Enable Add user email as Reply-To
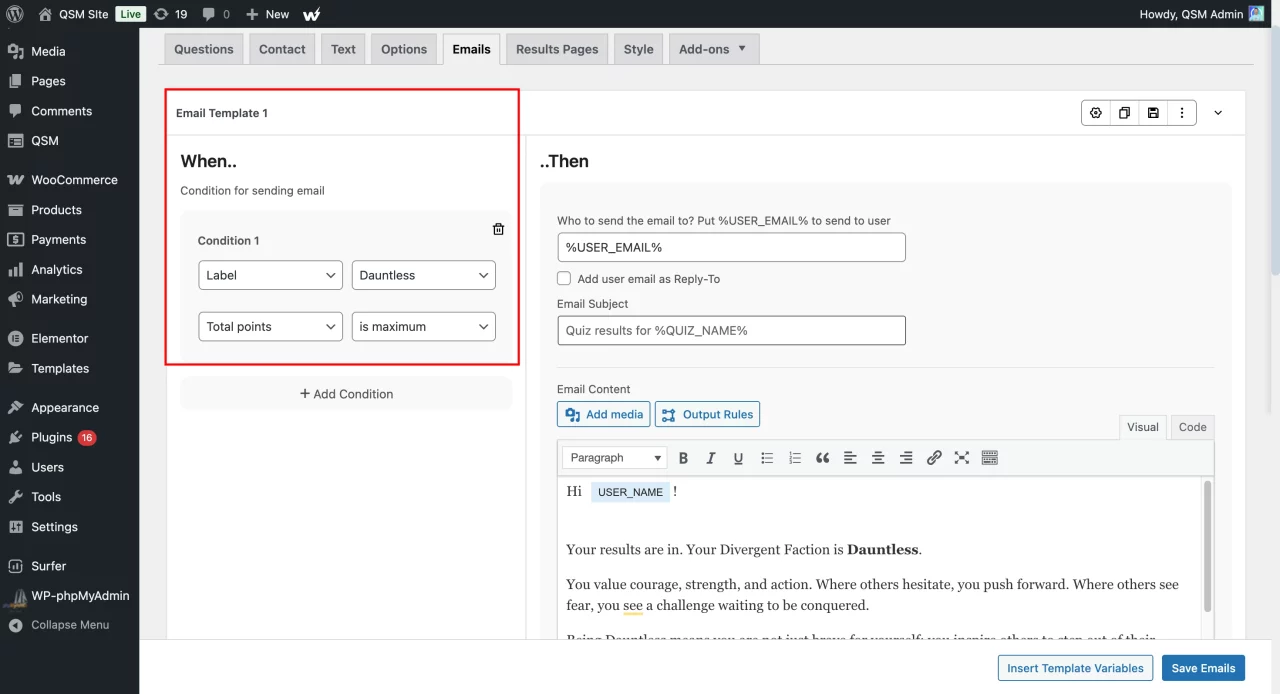 tap(564, 279)
